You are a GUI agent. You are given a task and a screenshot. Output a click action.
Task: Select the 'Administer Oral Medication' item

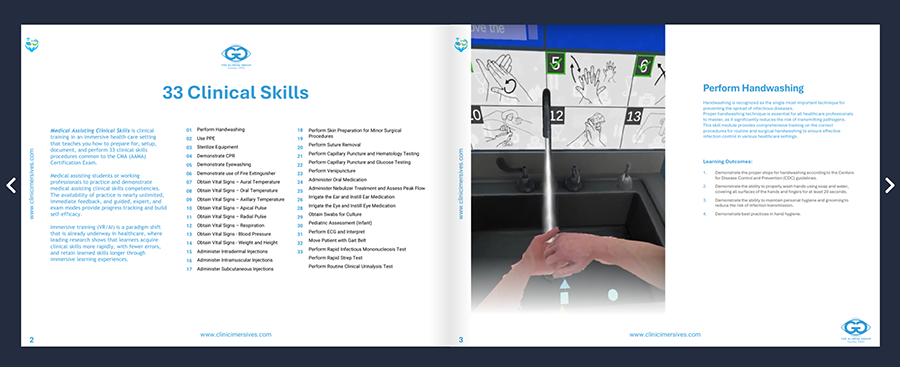pos(338,180)
